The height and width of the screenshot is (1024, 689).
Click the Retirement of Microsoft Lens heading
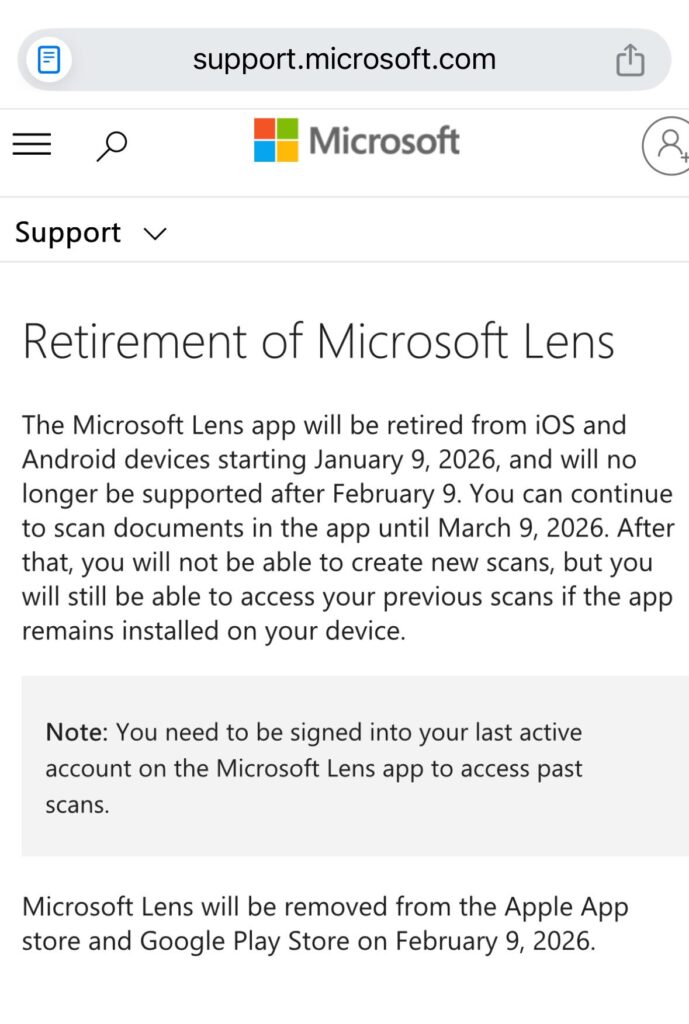(318, 342)
